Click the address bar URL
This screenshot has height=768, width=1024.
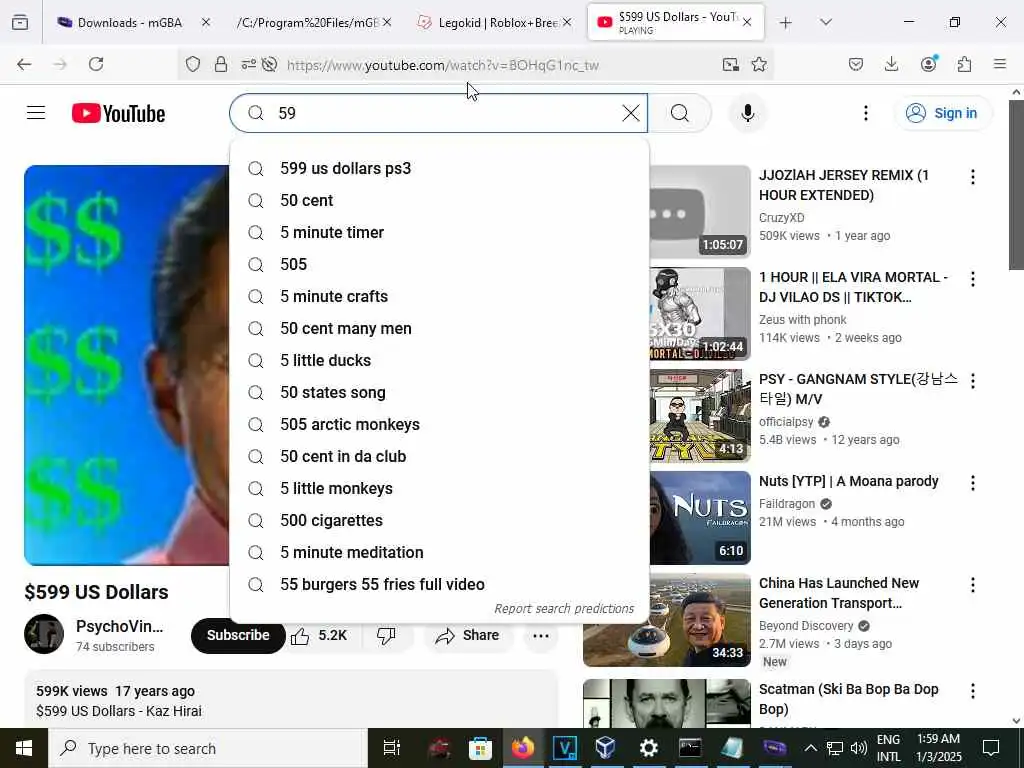(x=442, y=65)
